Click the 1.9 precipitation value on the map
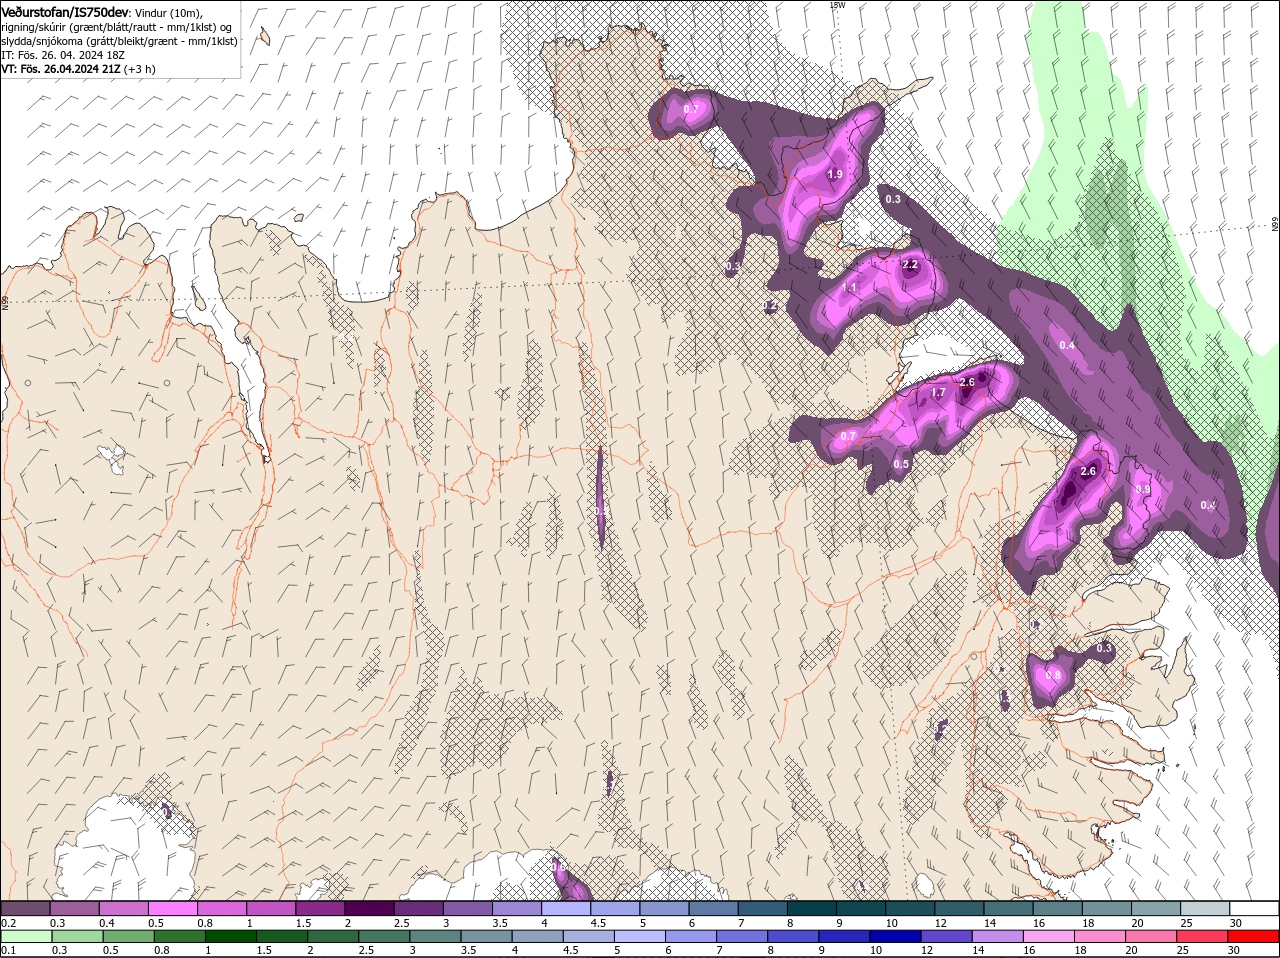 (835, 174)
